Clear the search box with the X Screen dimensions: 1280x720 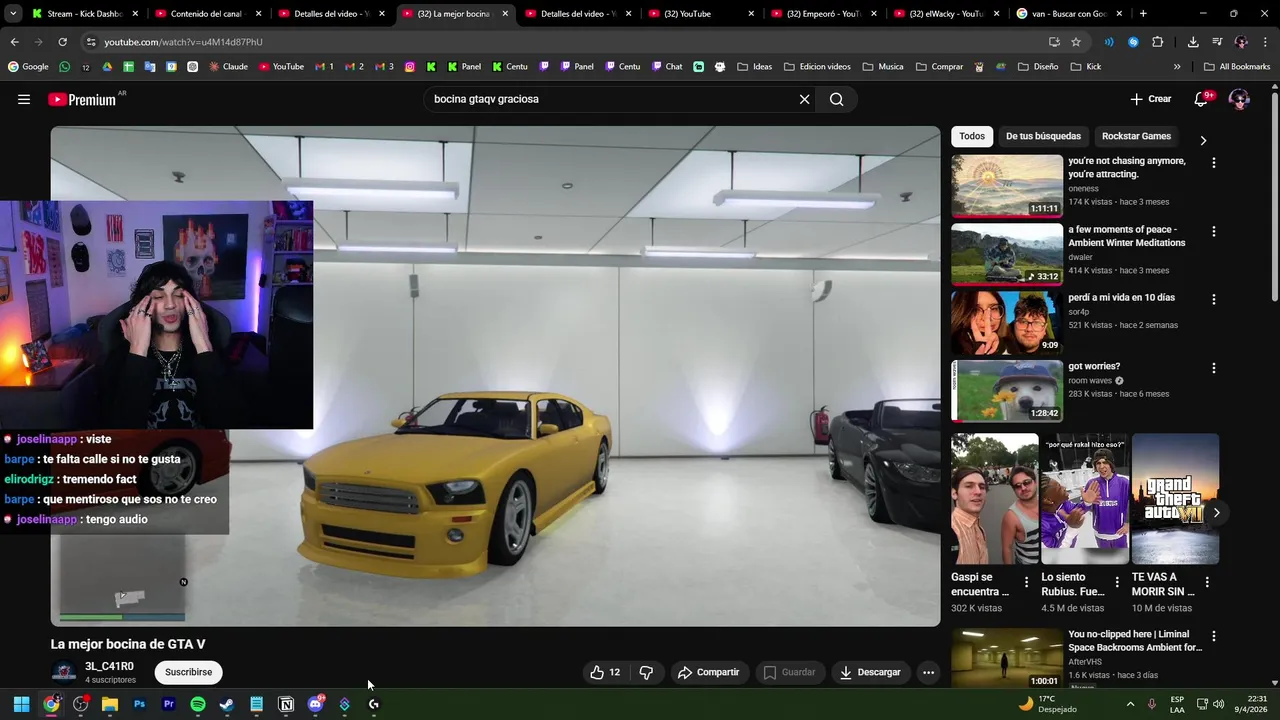pyautogui.click(x=804, y=99)
